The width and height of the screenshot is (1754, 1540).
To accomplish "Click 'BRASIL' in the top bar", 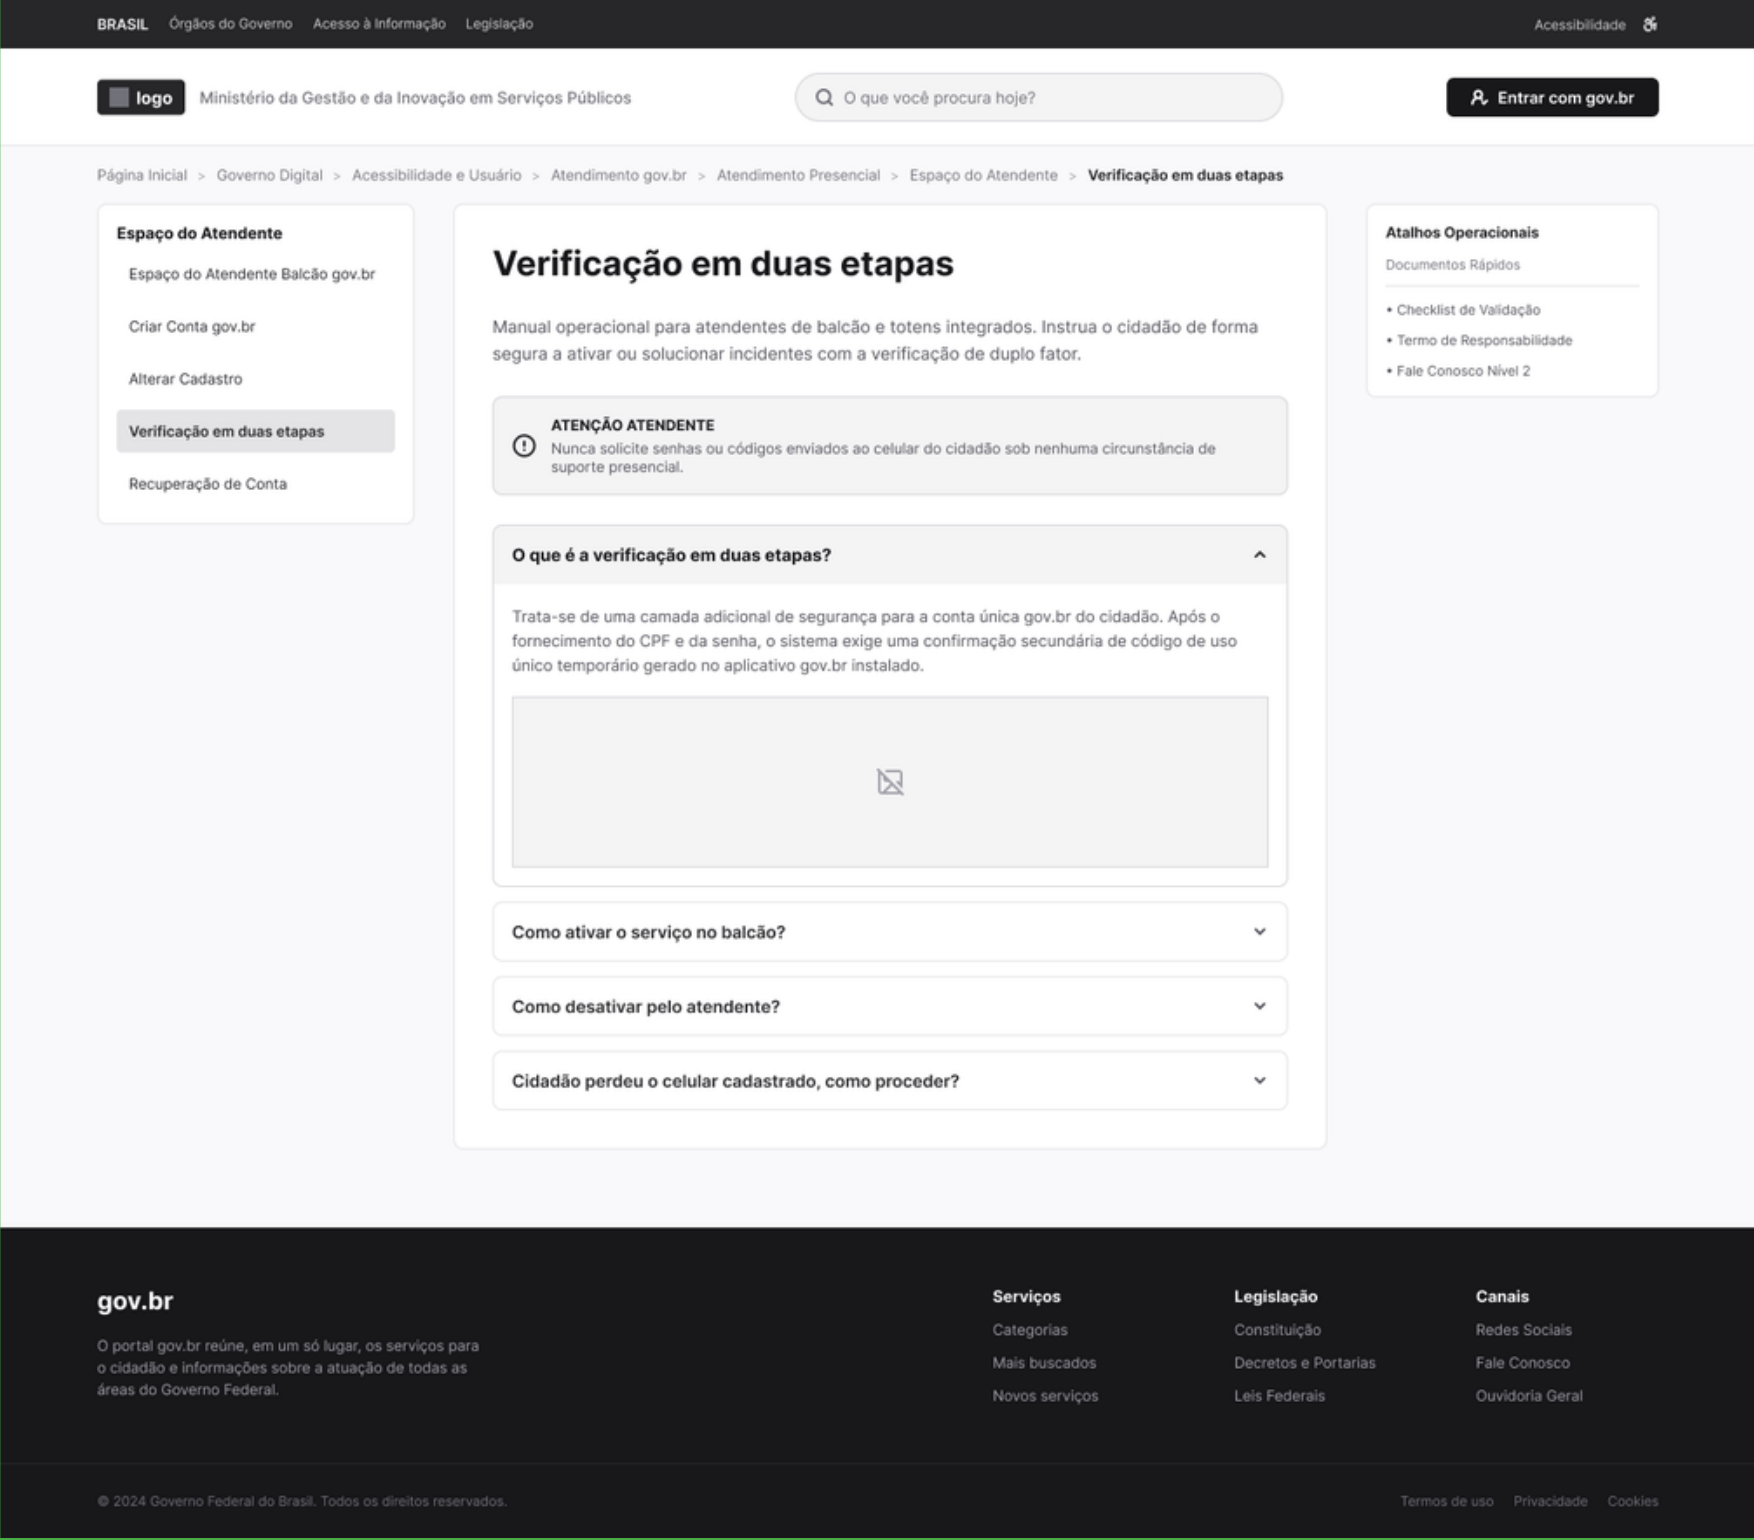I will 122,24.
